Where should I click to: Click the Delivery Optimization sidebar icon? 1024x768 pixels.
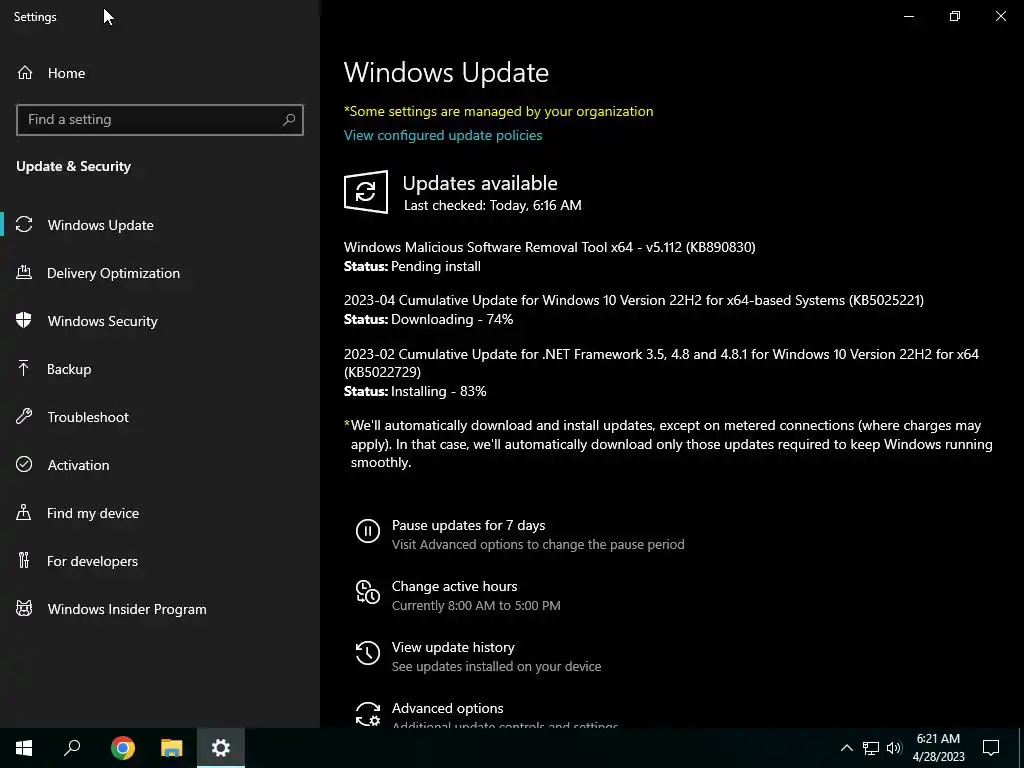[x=24, y=273]
